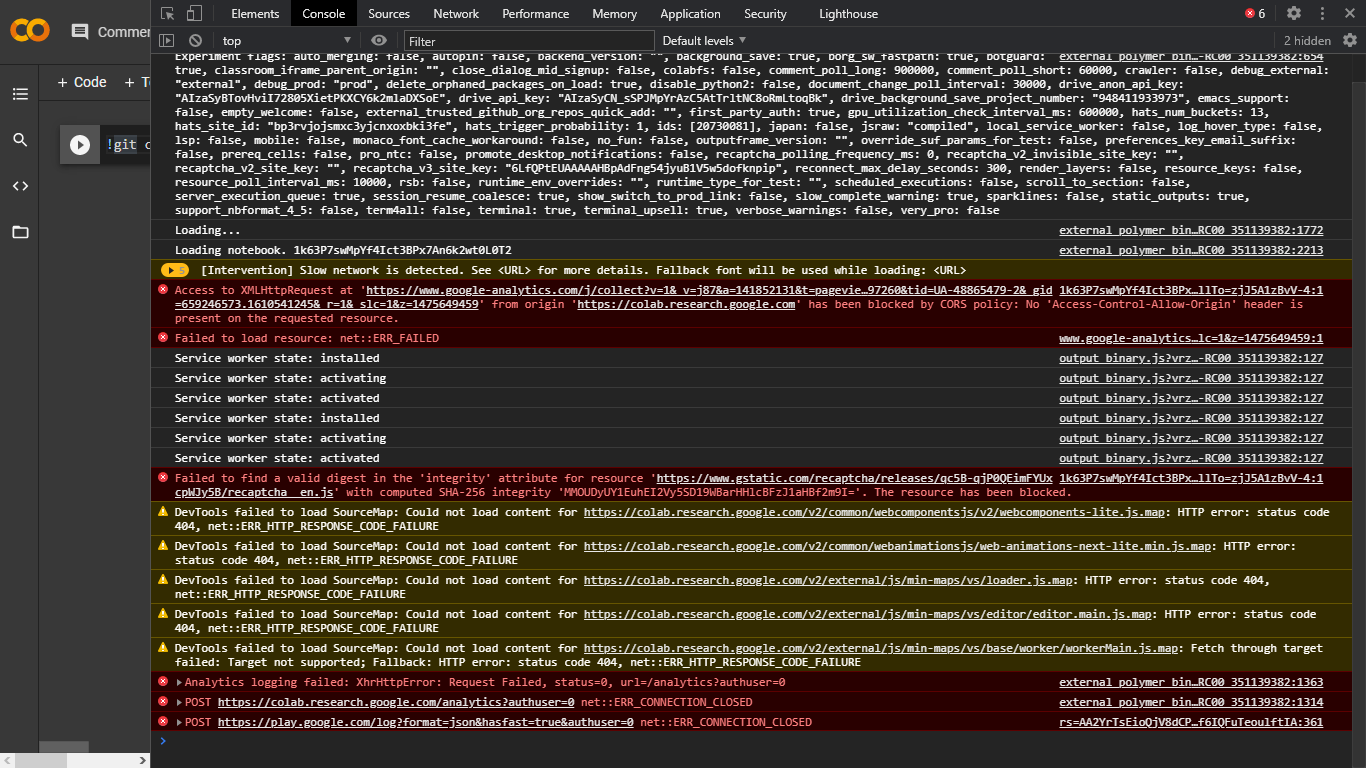
Task: Expand the POST colab analytics error entry
Action: (x=179, y=702)
